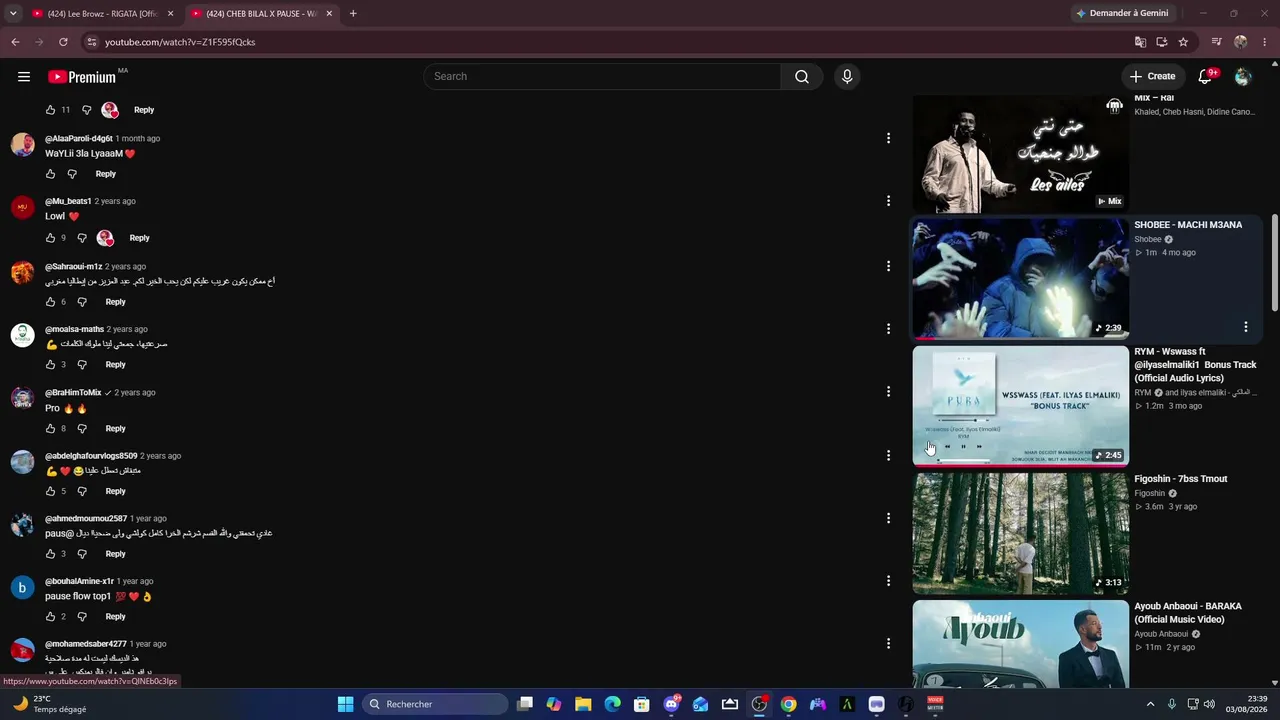Image resolution: width=1280 pixels, height=720 pixels.
Task: Reply to the 'pause flow top1' comment
Action: pyautogui.click(x=116, y=617)
